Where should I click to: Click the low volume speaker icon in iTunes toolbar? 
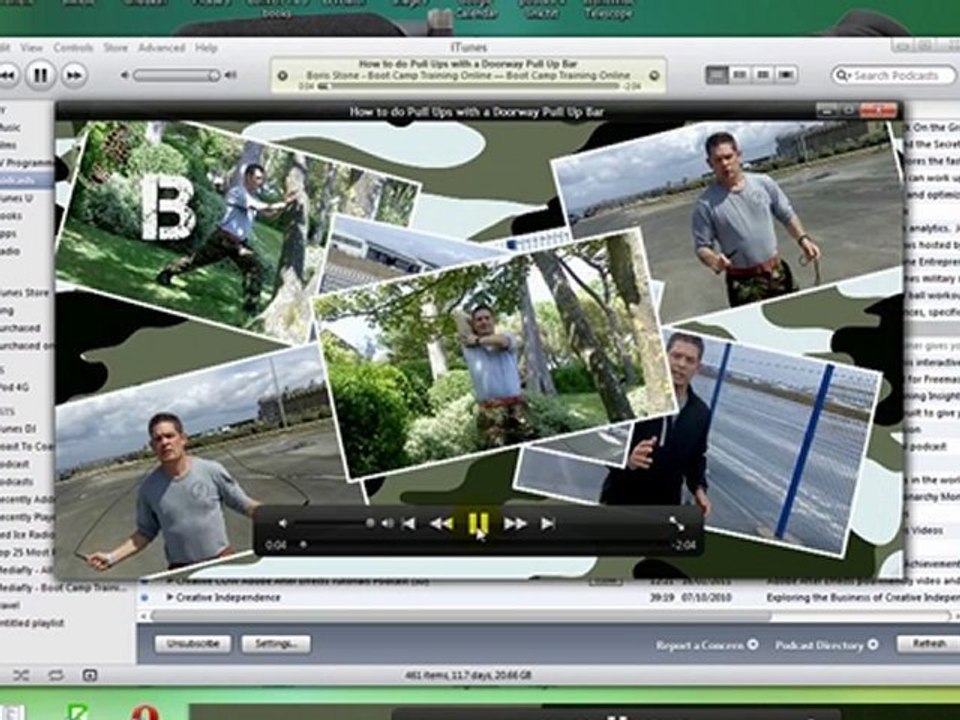coord(125,75)
